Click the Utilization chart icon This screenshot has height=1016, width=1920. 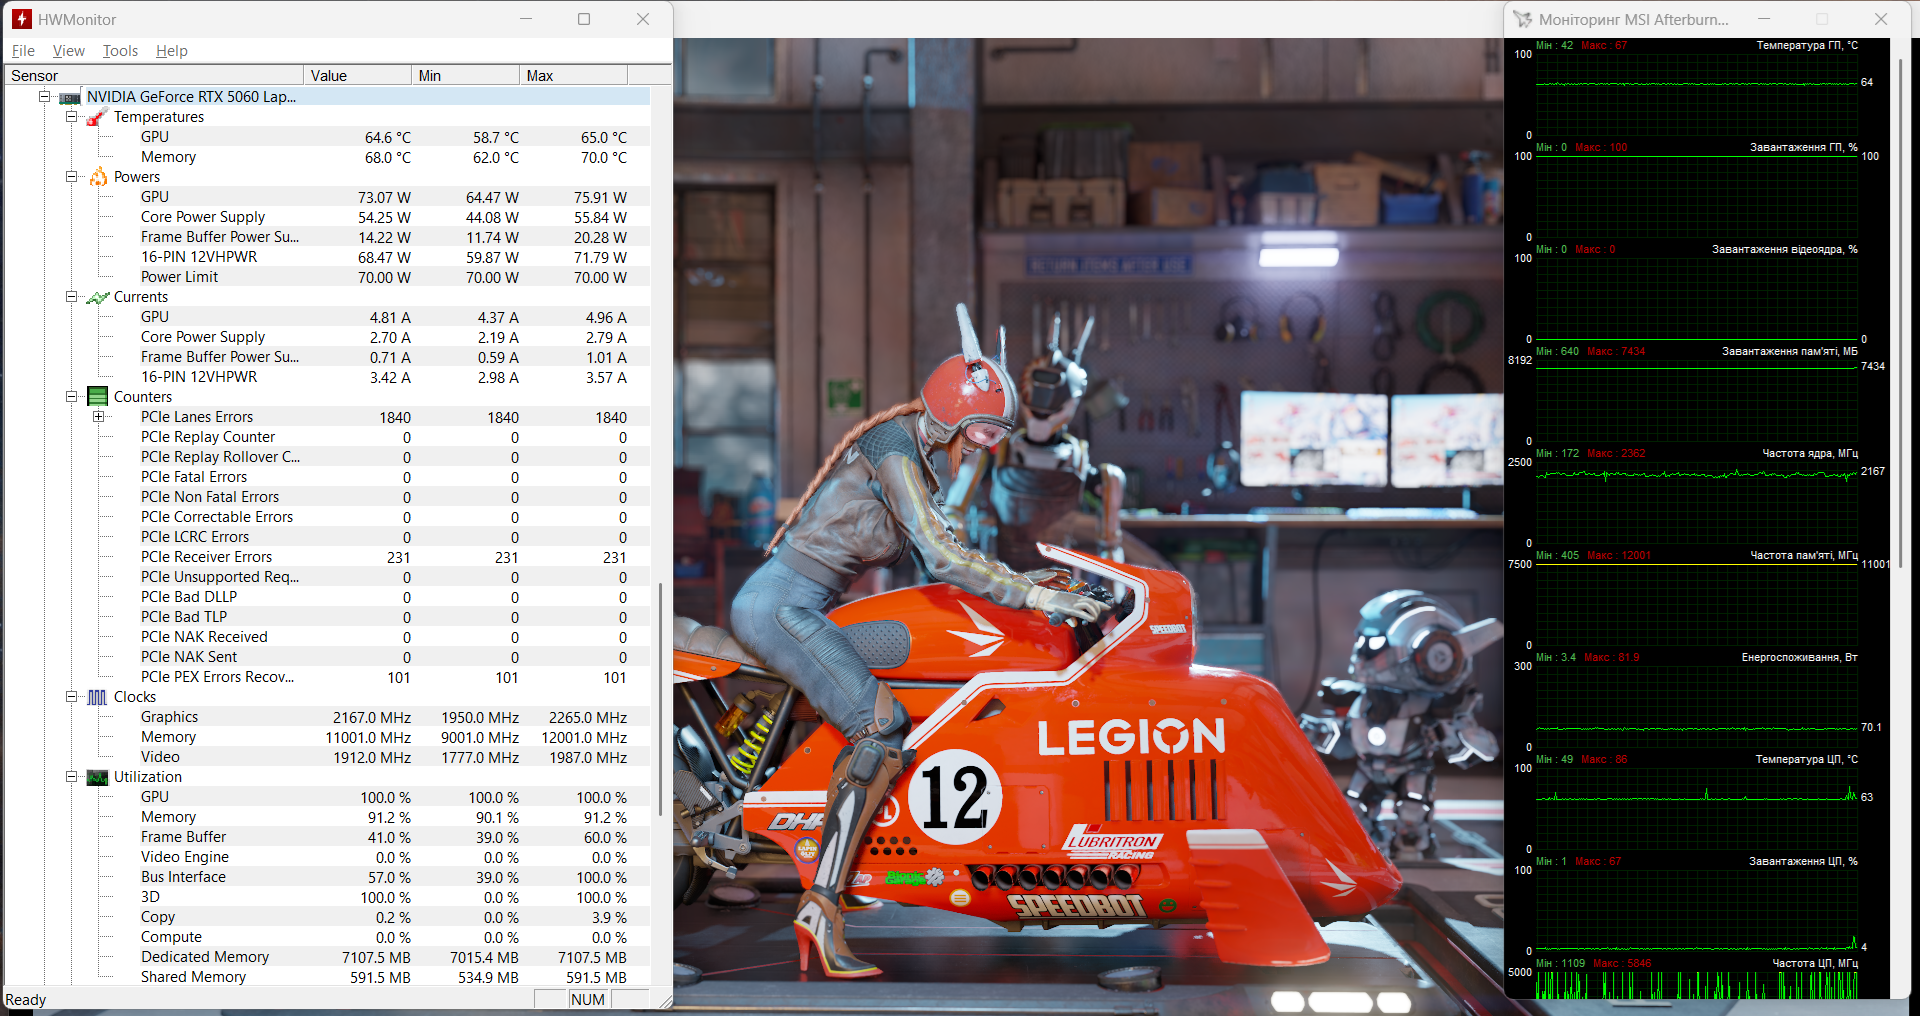click(97, 777)
